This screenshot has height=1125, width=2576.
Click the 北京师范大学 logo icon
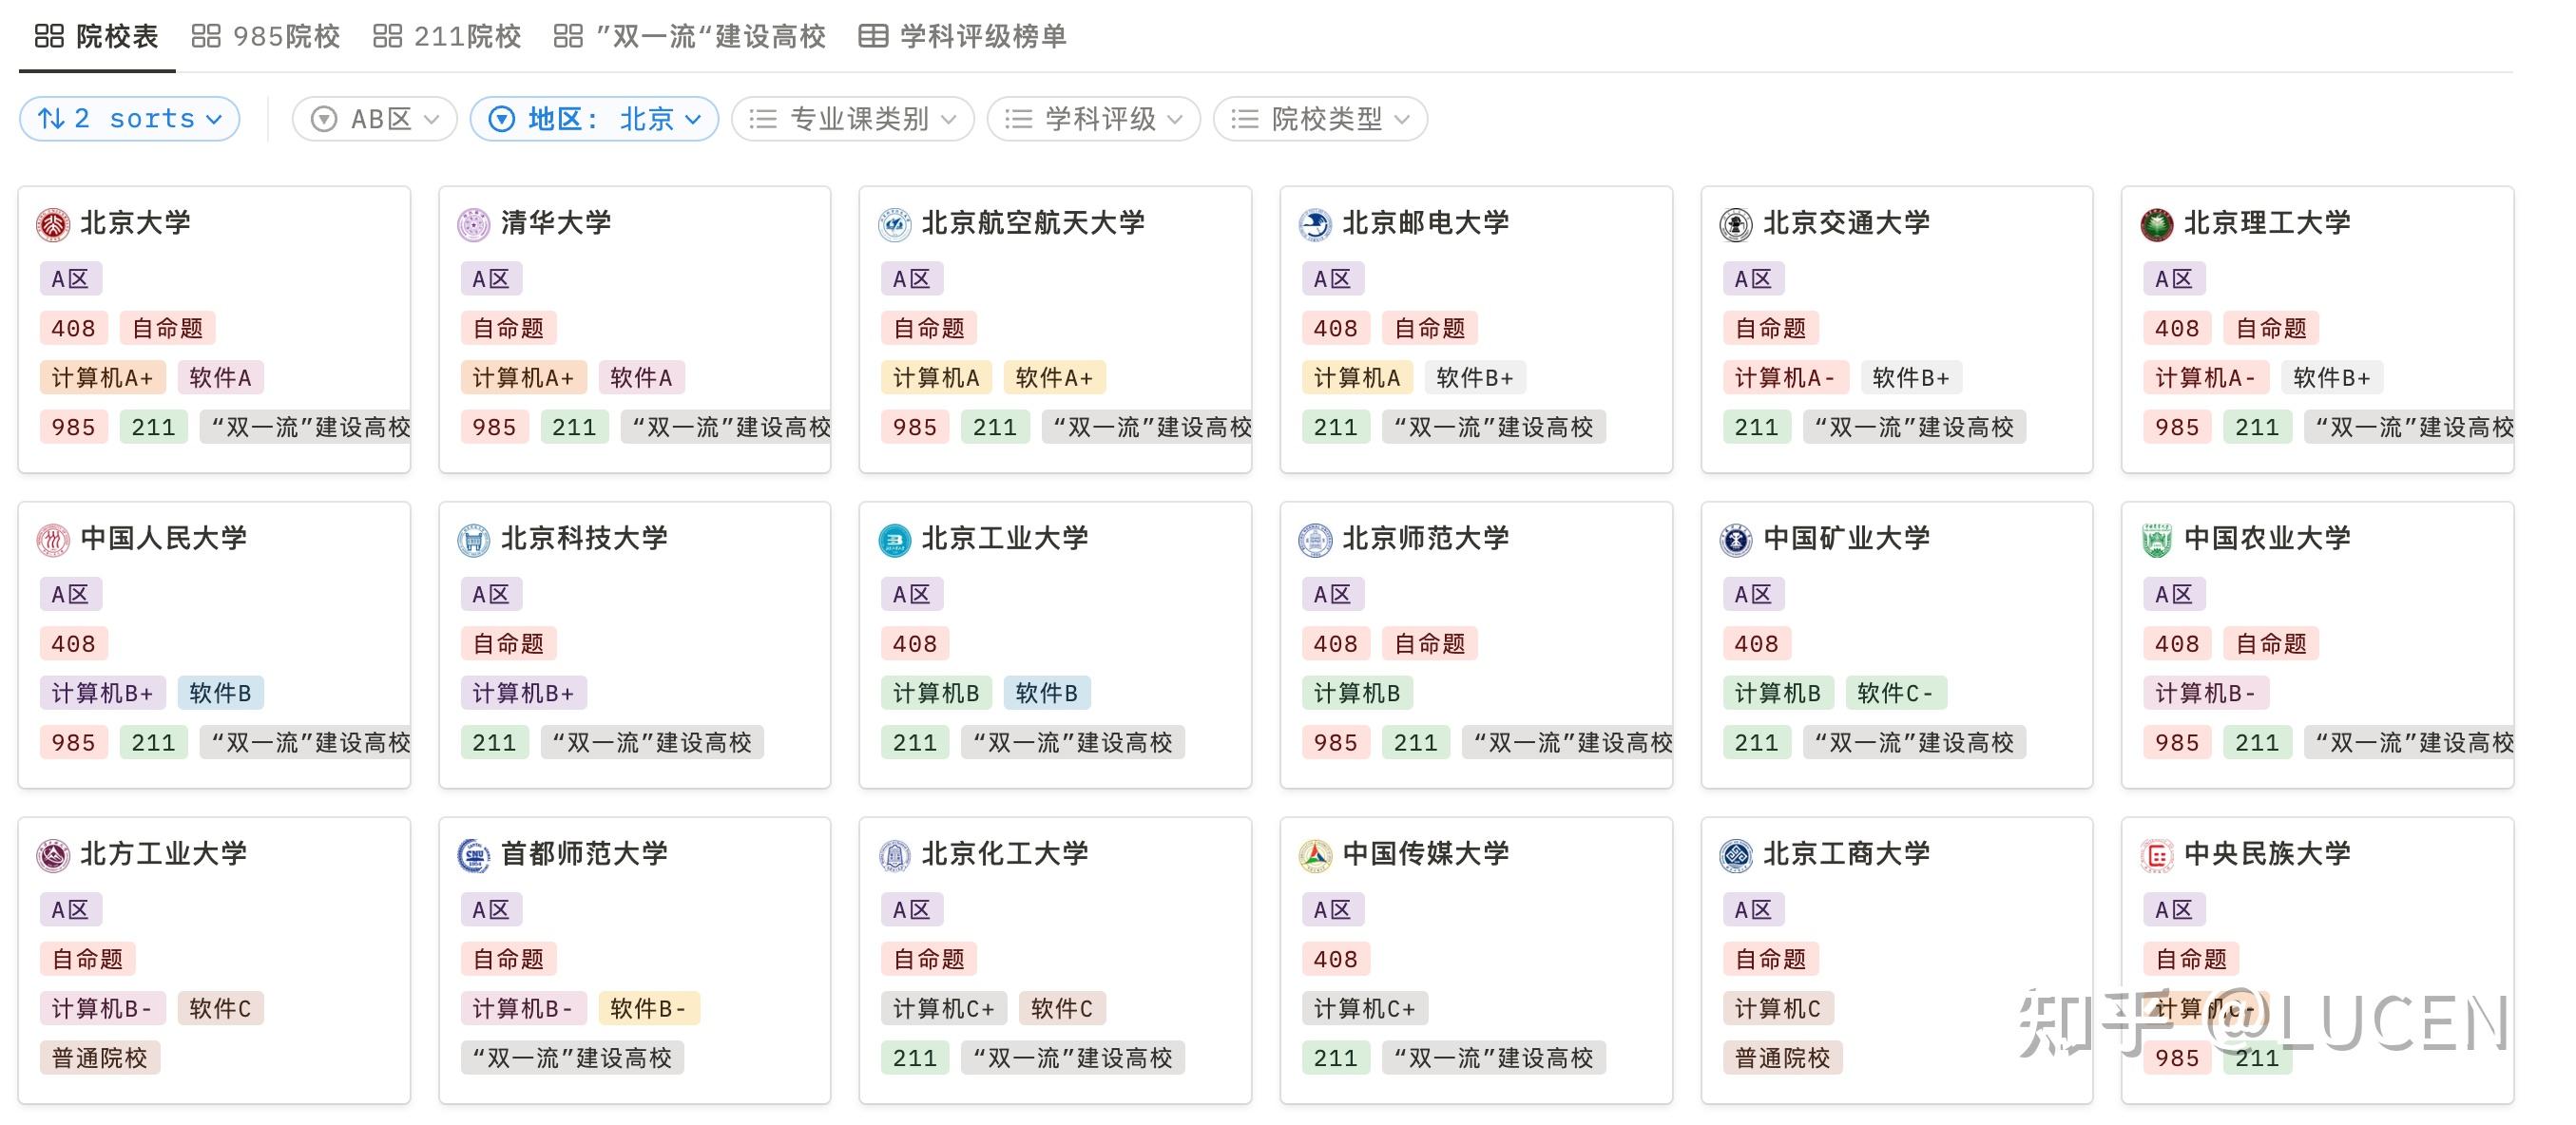(x=1315, y=540)
